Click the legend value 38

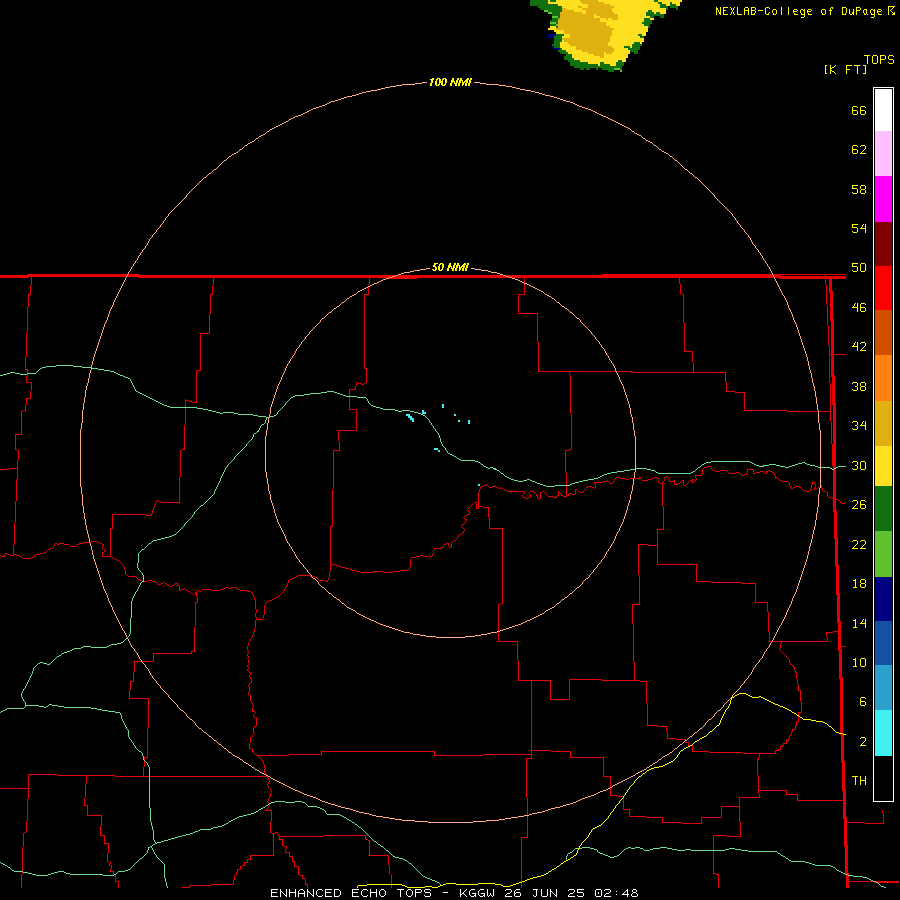[859, 387]
